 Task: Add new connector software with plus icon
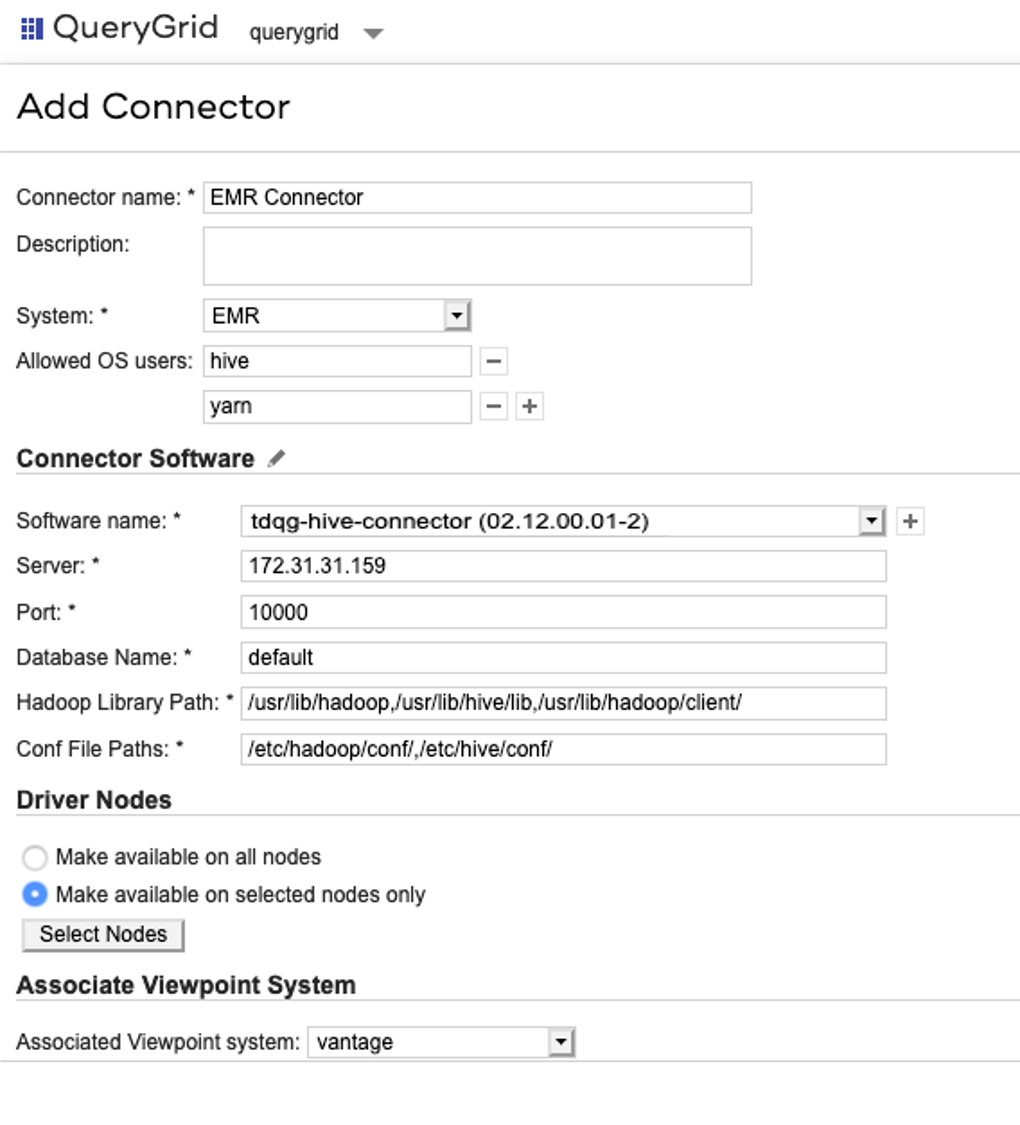[x=910, y=521]
